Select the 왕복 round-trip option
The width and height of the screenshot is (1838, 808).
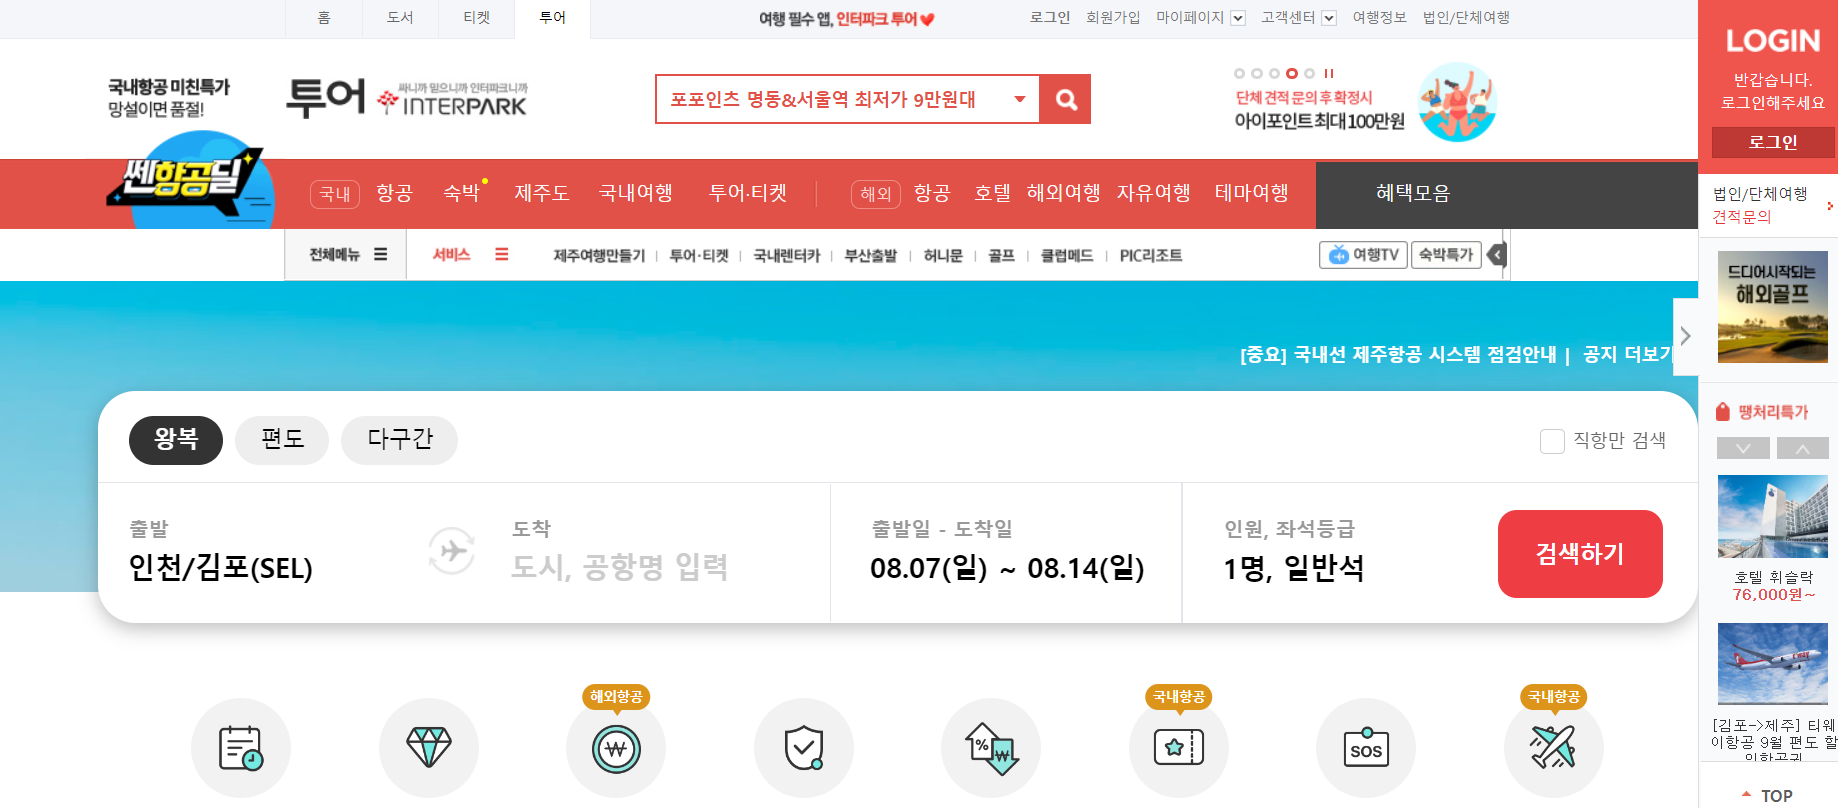click(x=176, y=440)
